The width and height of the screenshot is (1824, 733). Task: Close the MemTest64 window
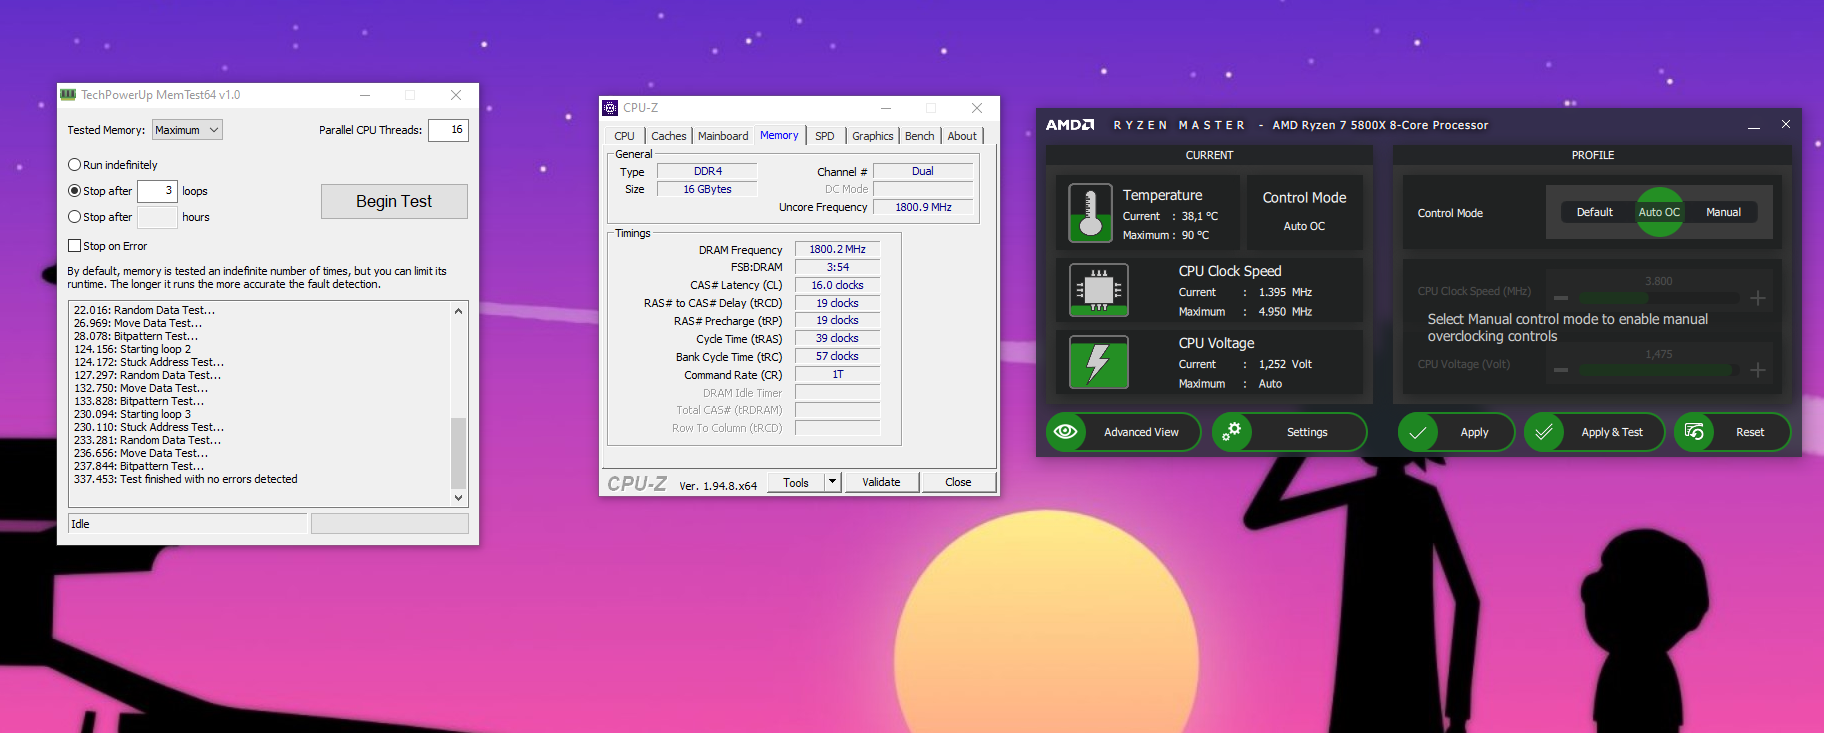[x=456, y=95]
